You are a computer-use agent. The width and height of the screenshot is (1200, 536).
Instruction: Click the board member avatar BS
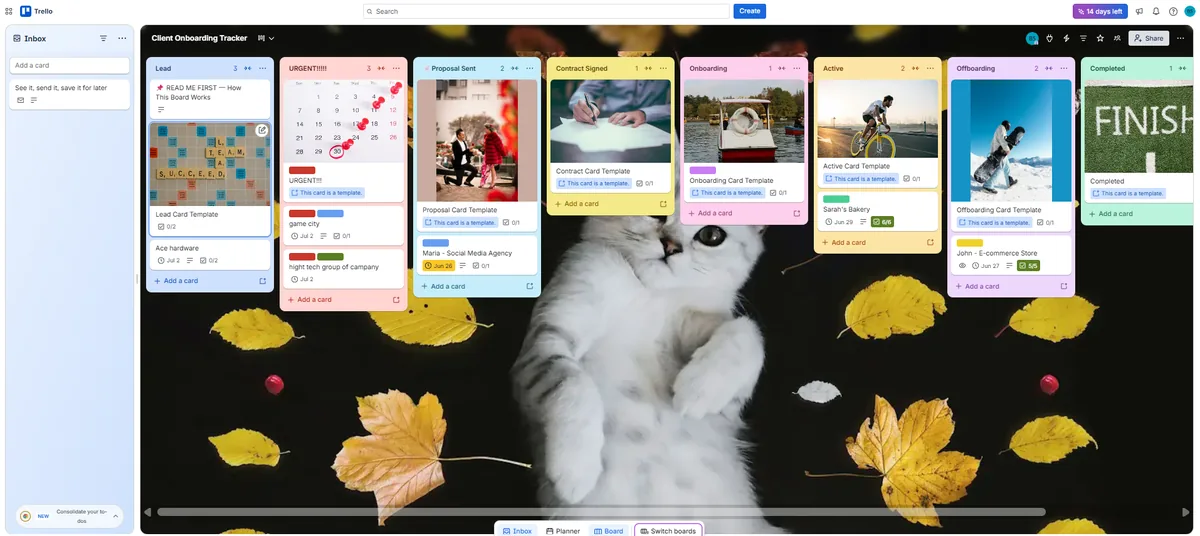pyautogui.click(x=1032, y=38)
